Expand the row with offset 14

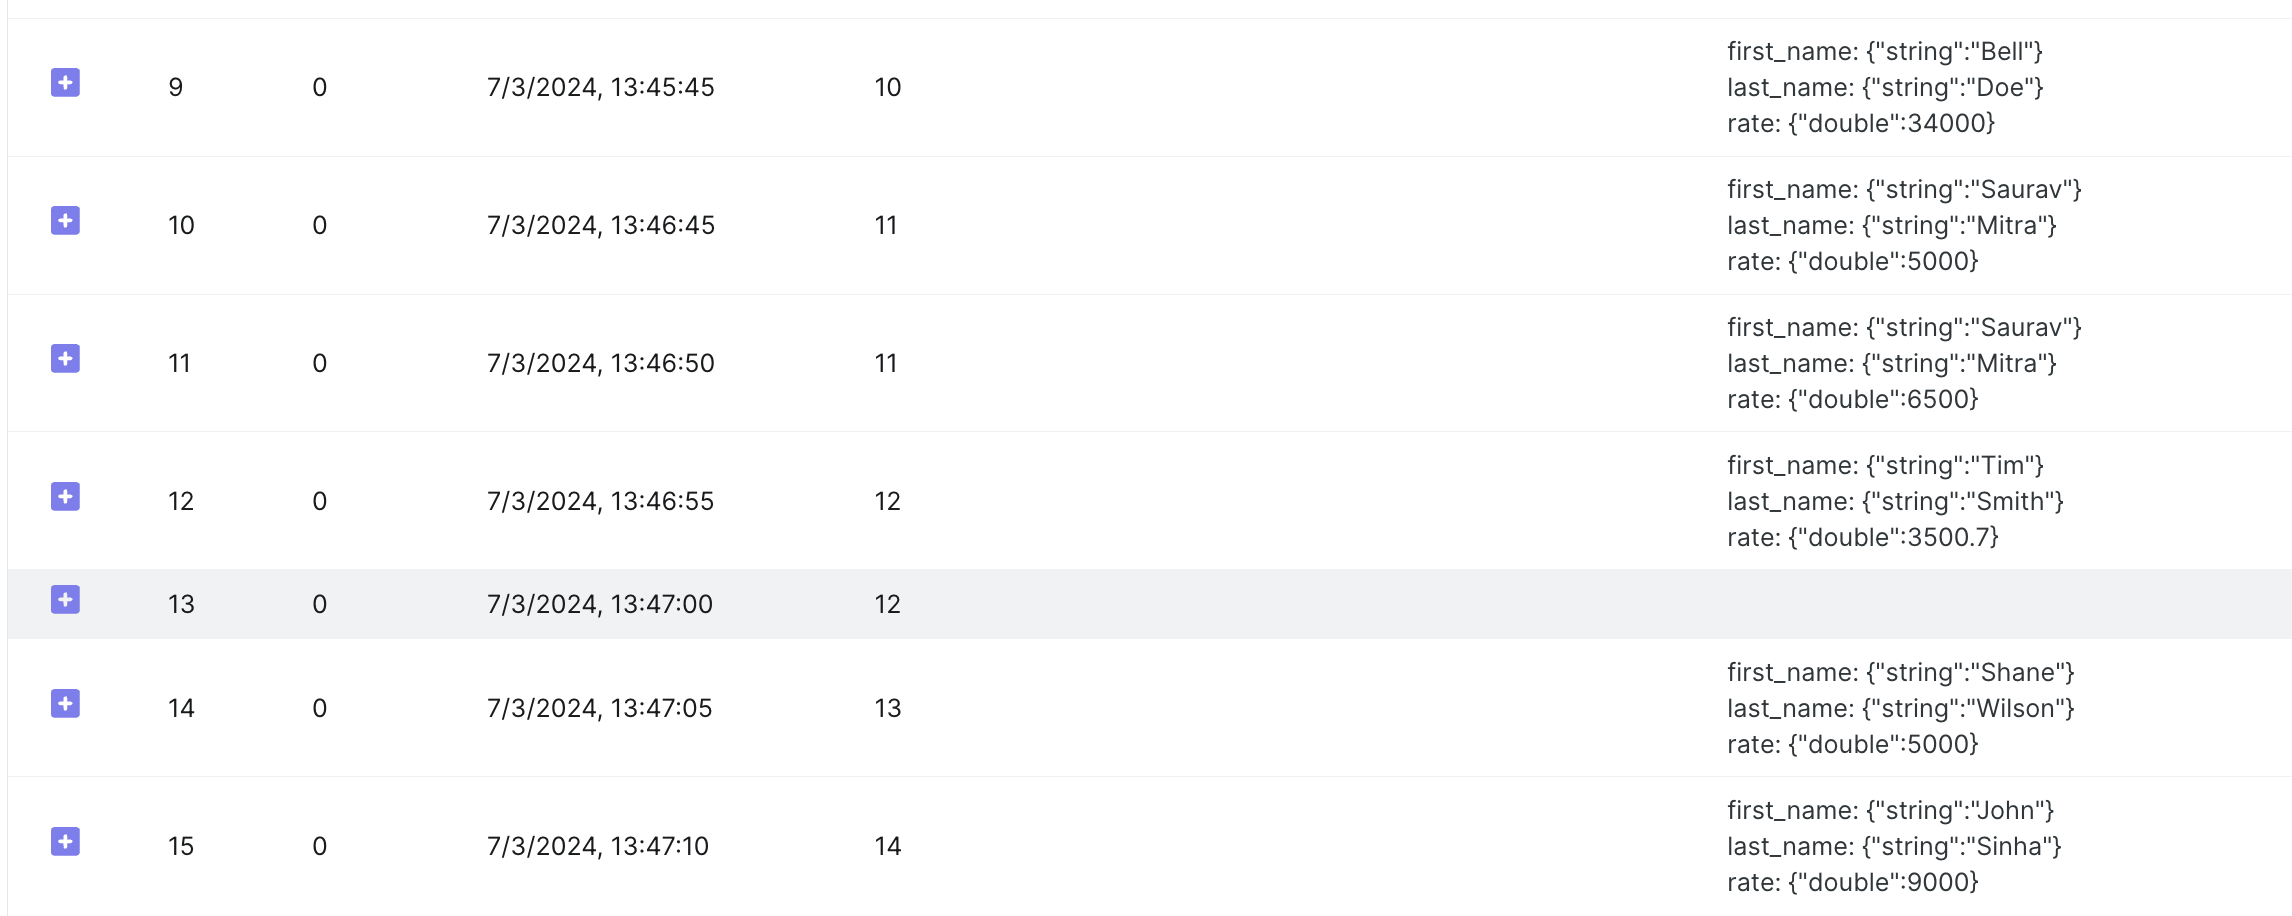[65, 704]
